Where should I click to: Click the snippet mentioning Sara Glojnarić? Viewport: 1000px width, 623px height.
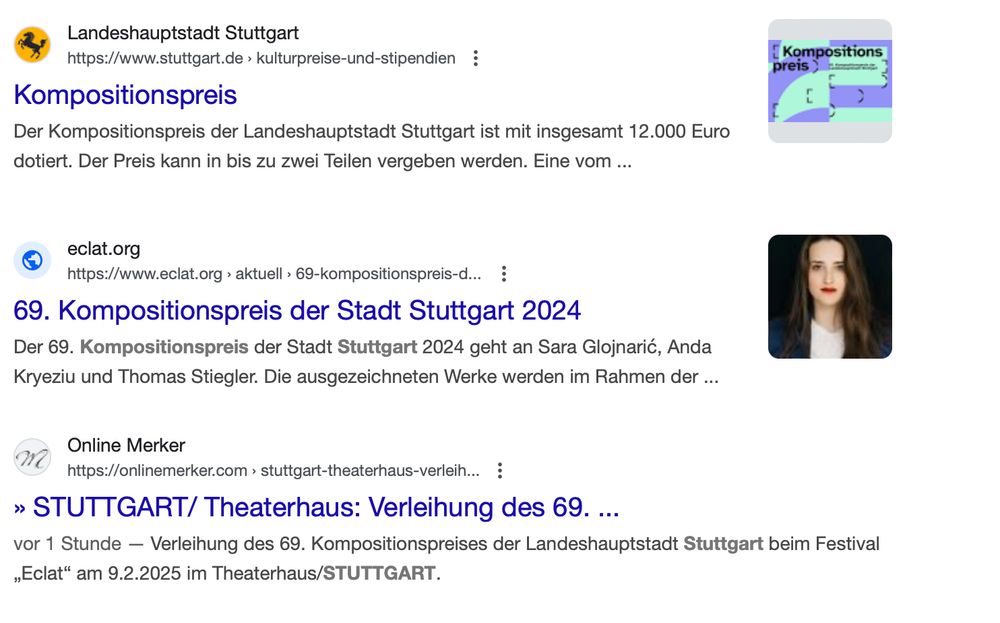click(366, 362)
